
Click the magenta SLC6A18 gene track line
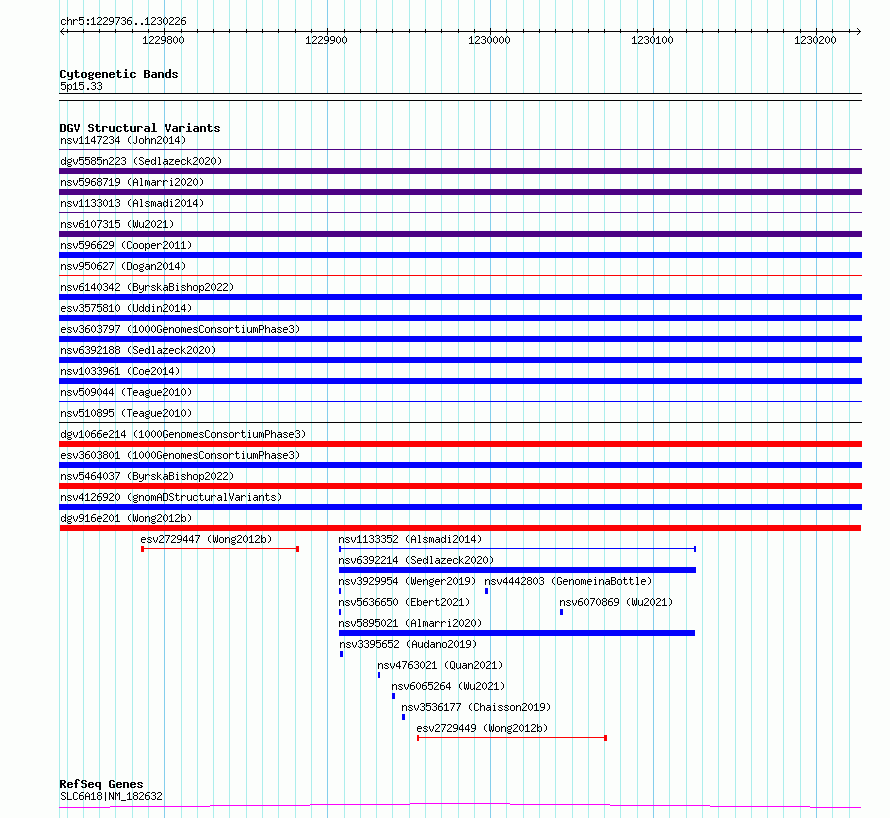(460, 805)
